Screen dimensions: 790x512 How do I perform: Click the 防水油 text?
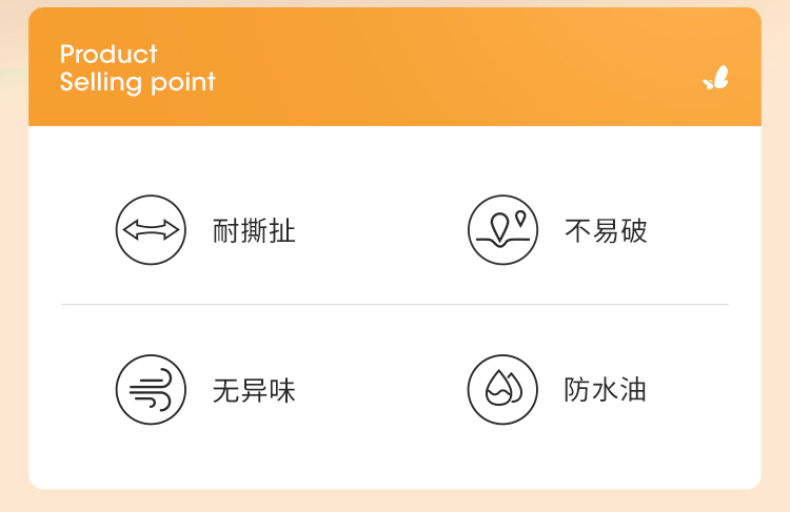pyautogui.click(x=605, y=390)
